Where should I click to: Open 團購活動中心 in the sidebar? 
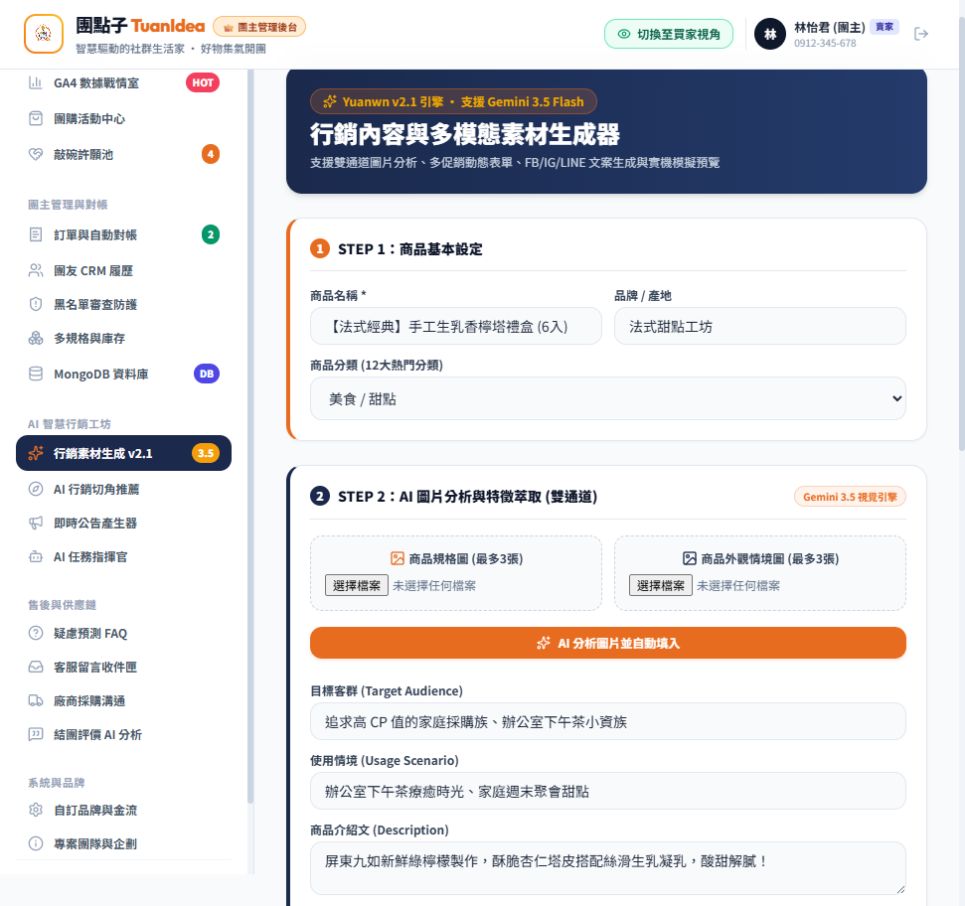[x=124, y=118]
